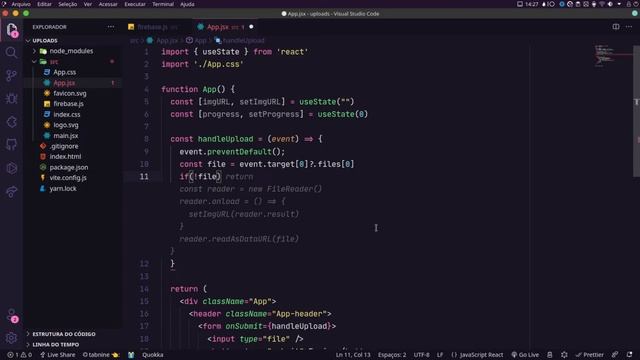
Task: Click the errors and warnings status indicator
Action: [x=19, y=355]
